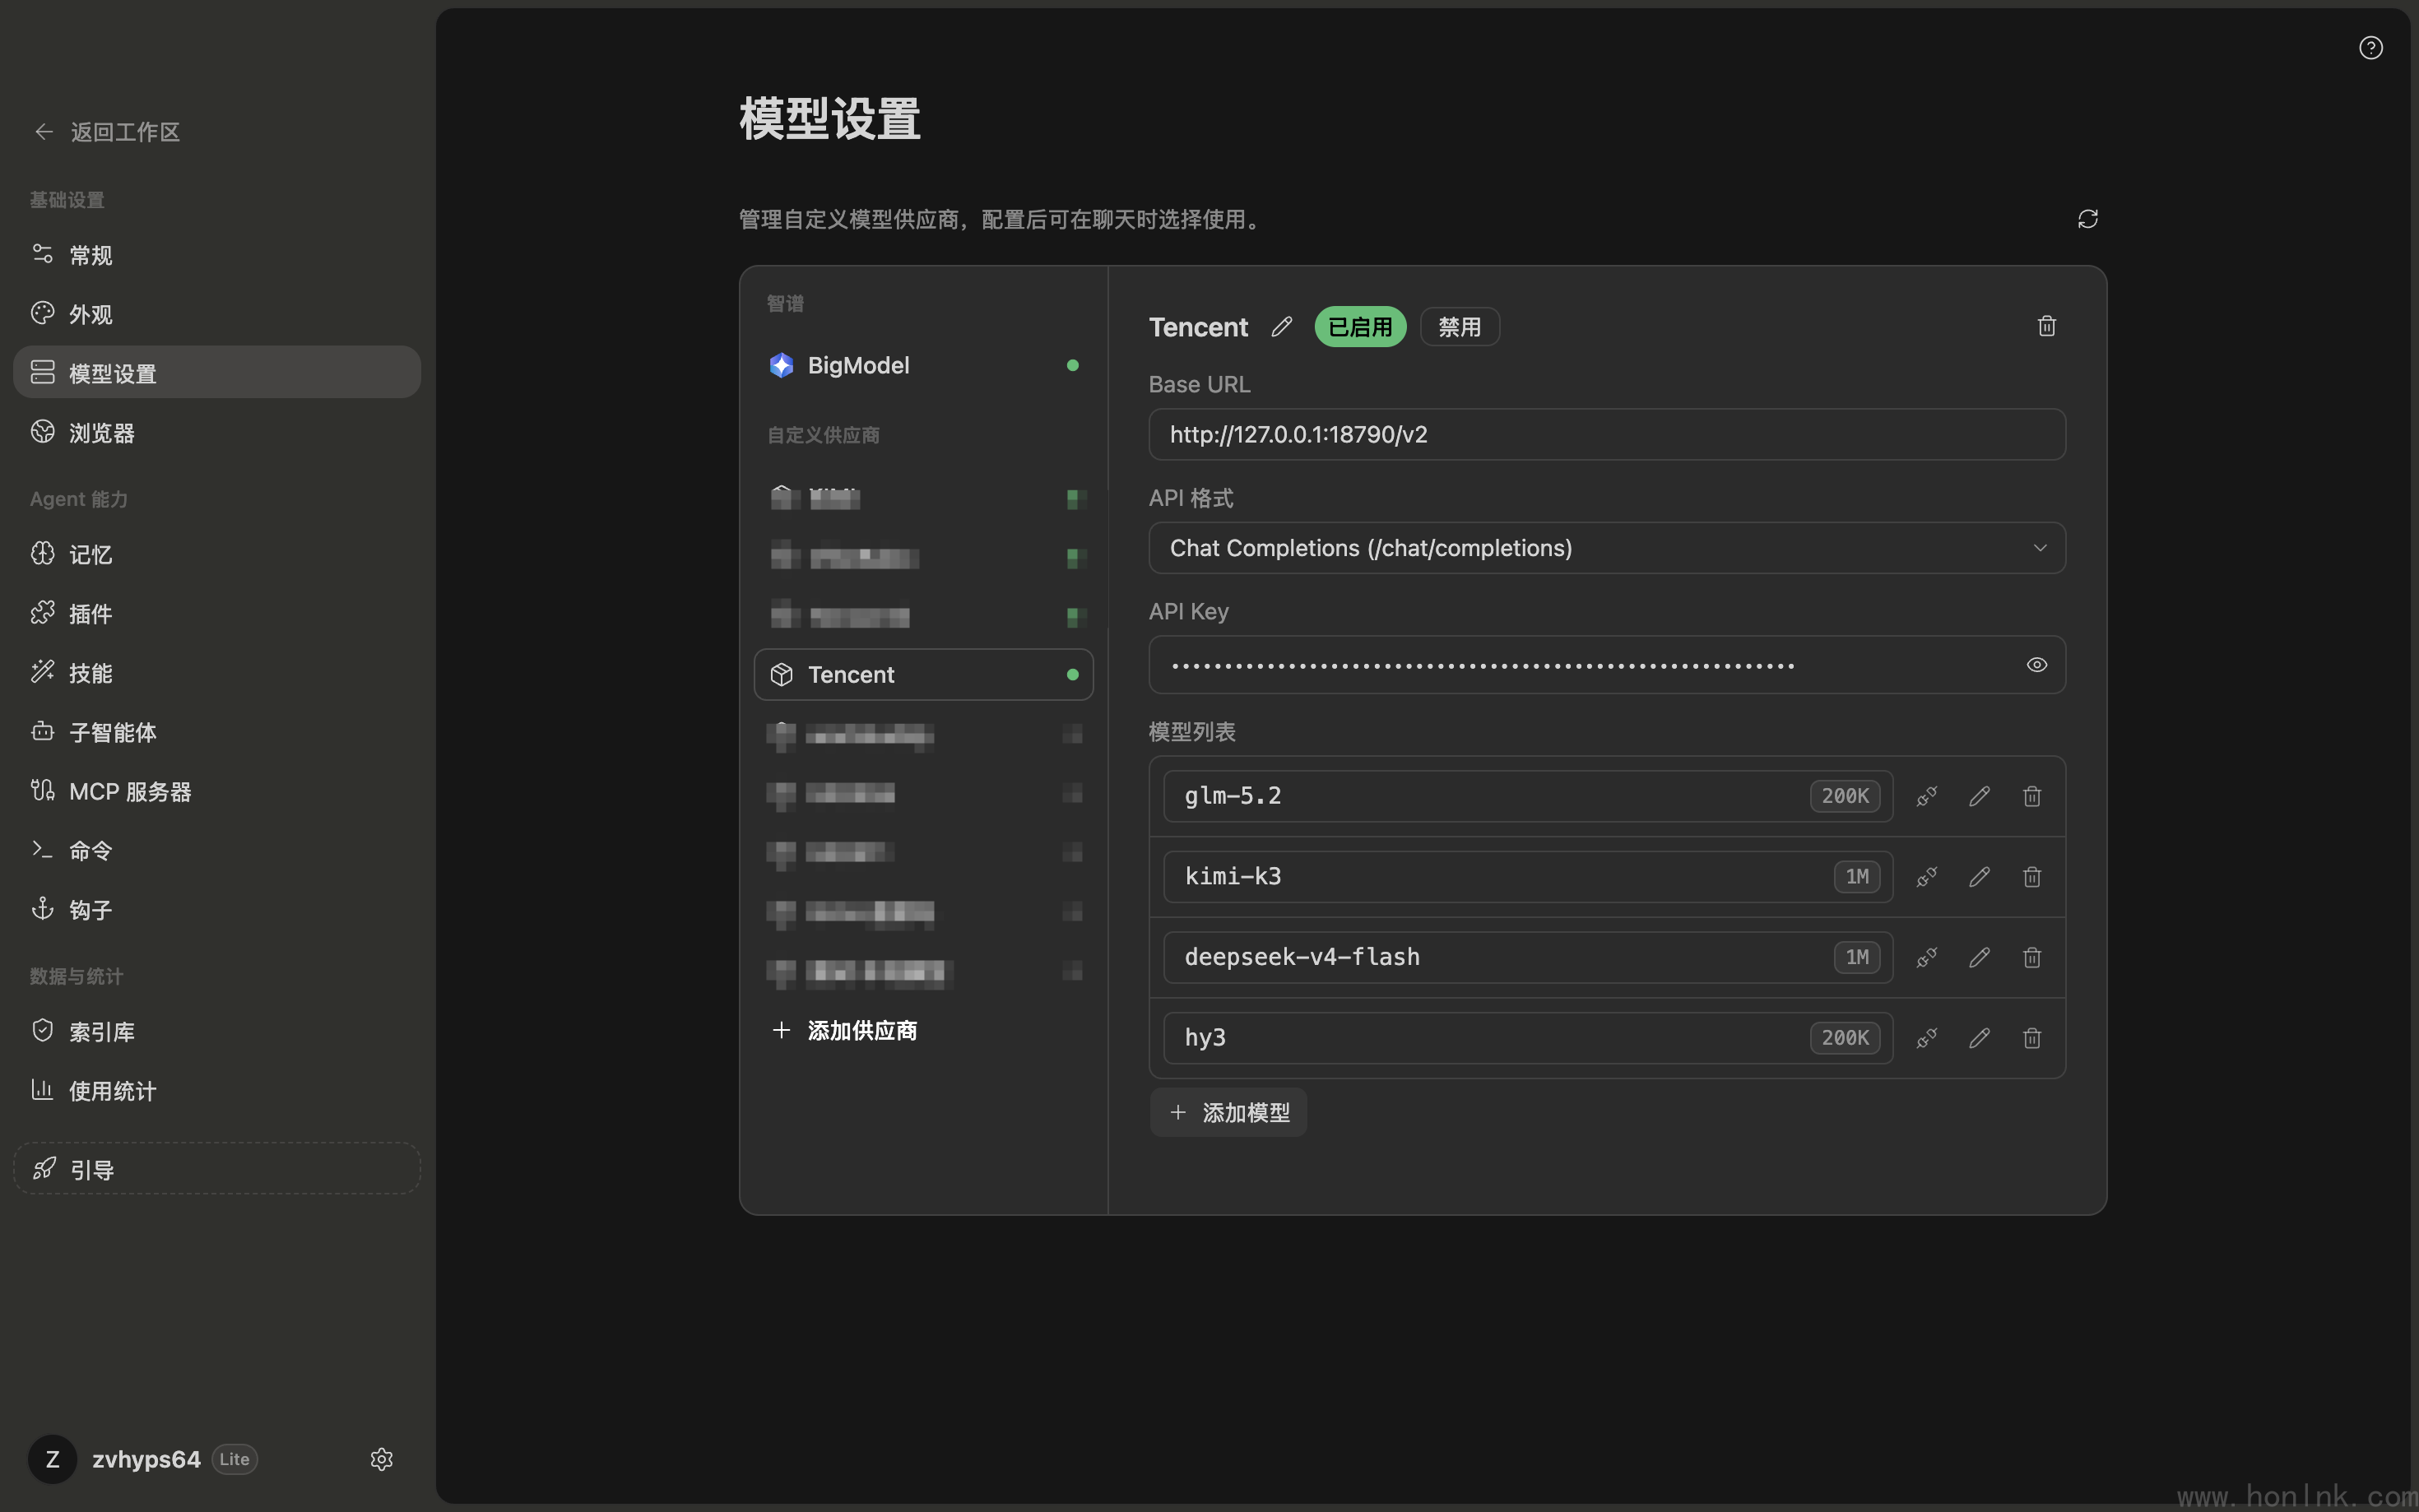Select the BigModel provider
2419x1512 pixels.
(x=923, y=365)
